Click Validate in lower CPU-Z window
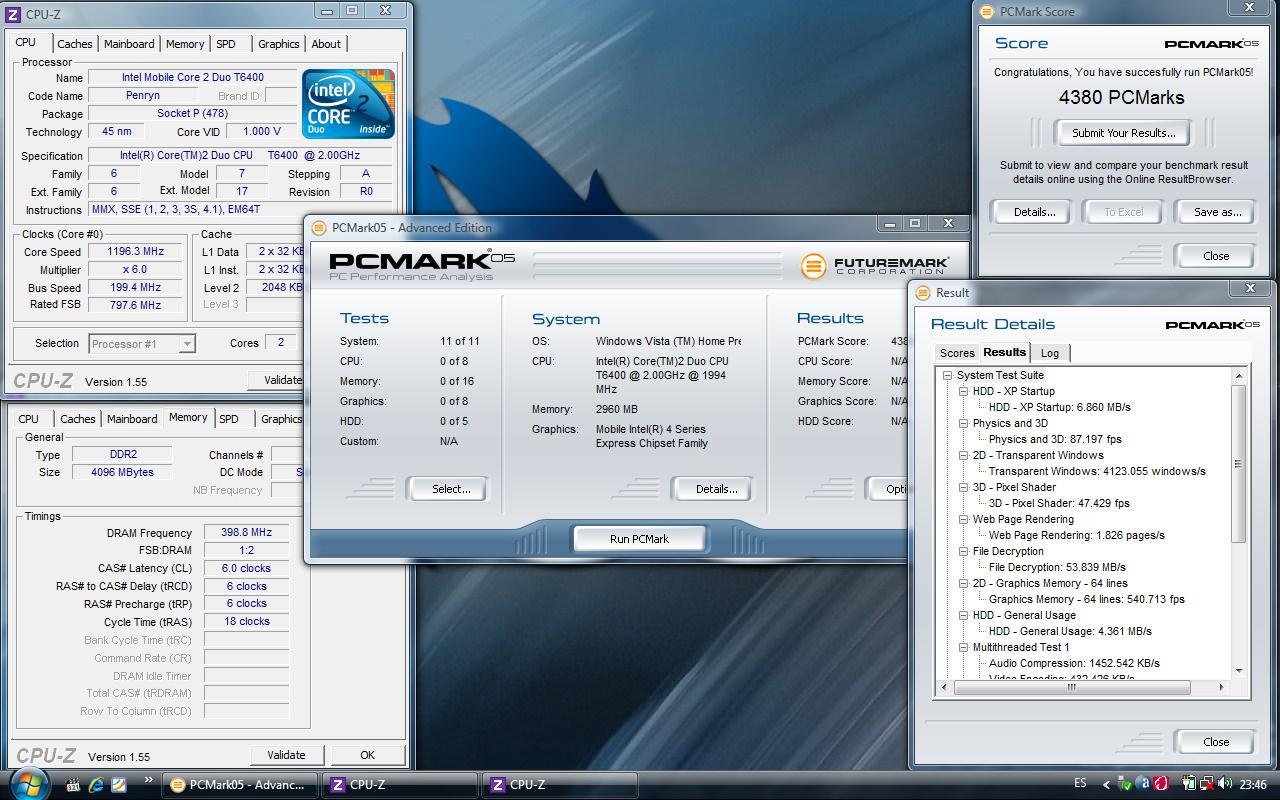The height and width of the screenshot is (800, 1280). (286, 755)
